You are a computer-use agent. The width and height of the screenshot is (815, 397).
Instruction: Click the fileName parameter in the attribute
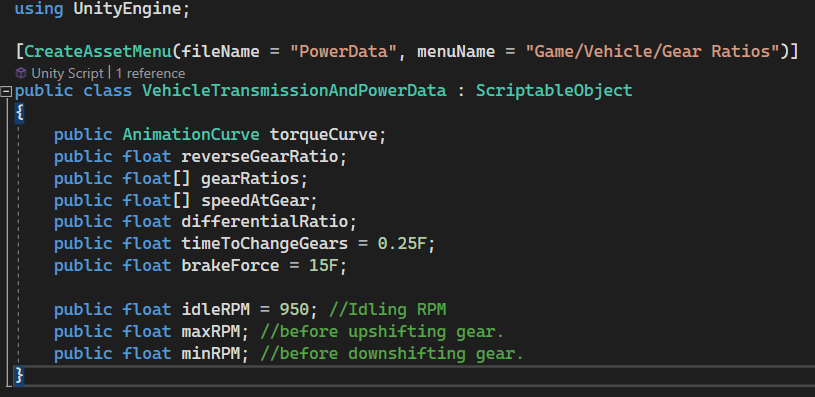point(220,52)
